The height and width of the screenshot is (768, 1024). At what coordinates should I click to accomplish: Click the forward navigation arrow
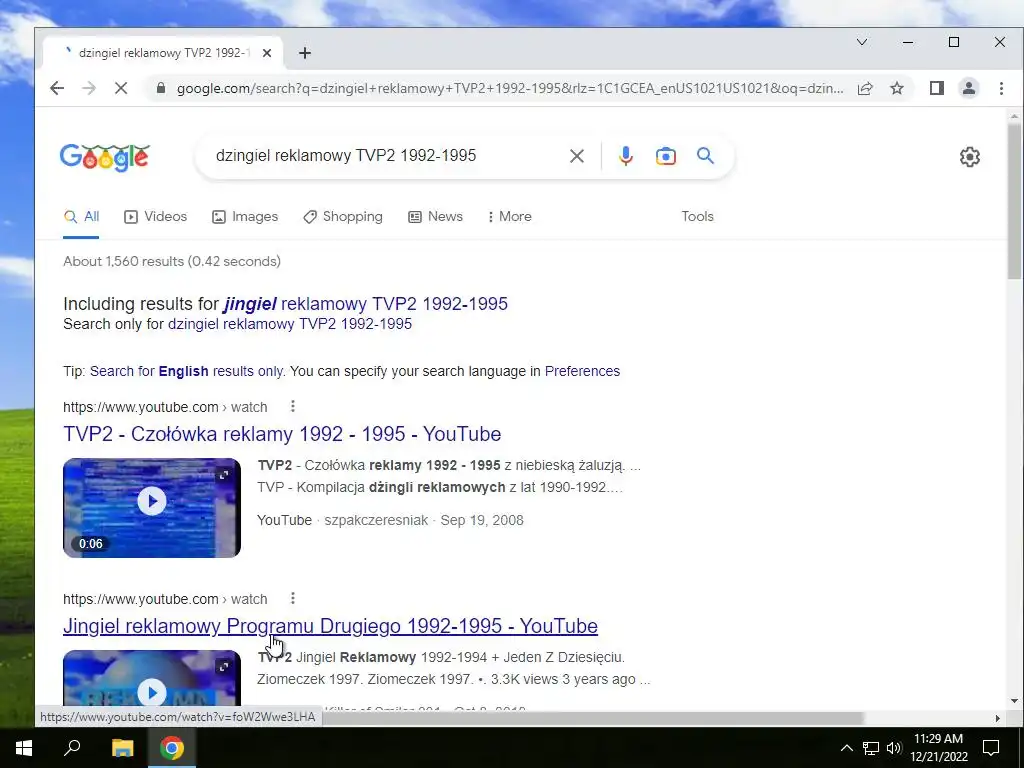[x=89, y=88]
